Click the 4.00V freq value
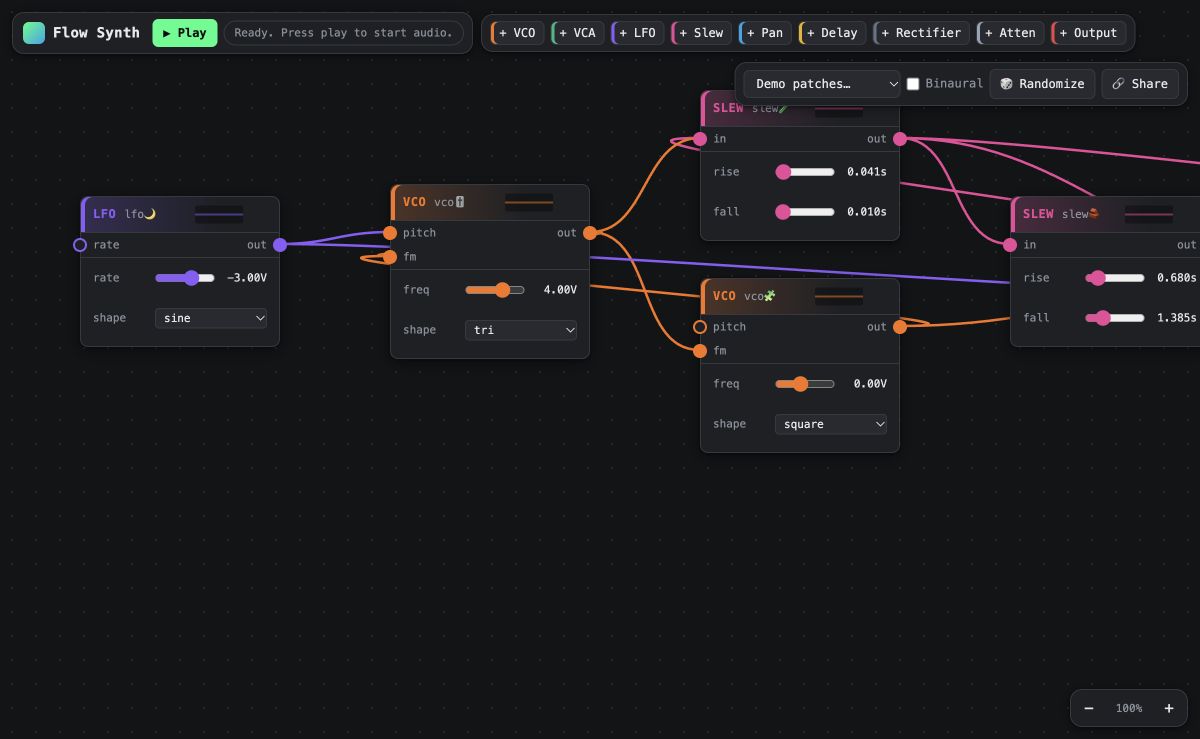This screenshot has width=1200, height=739. point(560,290)
